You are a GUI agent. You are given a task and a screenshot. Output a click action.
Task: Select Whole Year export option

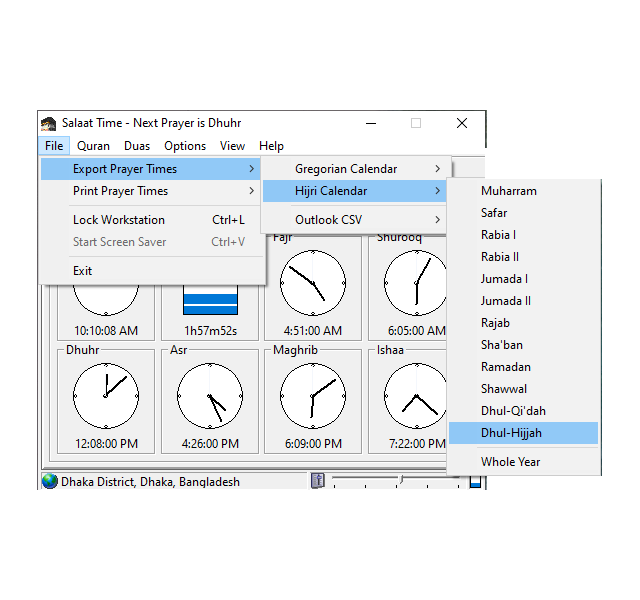[x=523, y=462]
